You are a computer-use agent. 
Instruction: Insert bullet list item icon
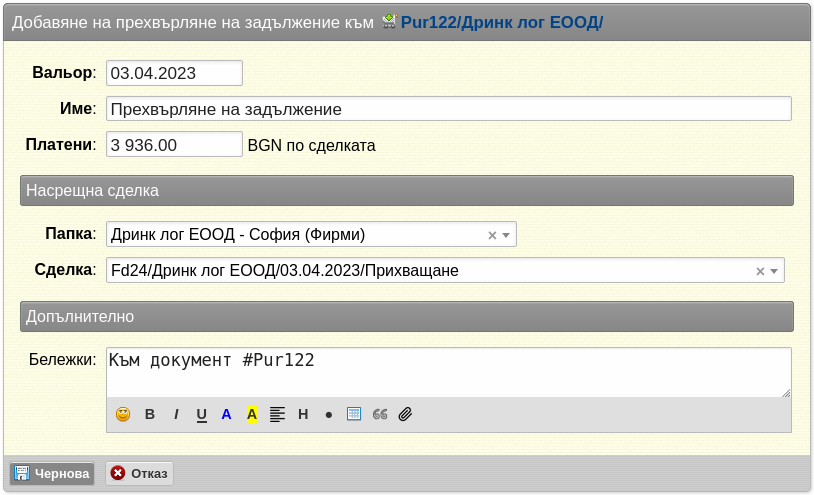tap(329, 415)
